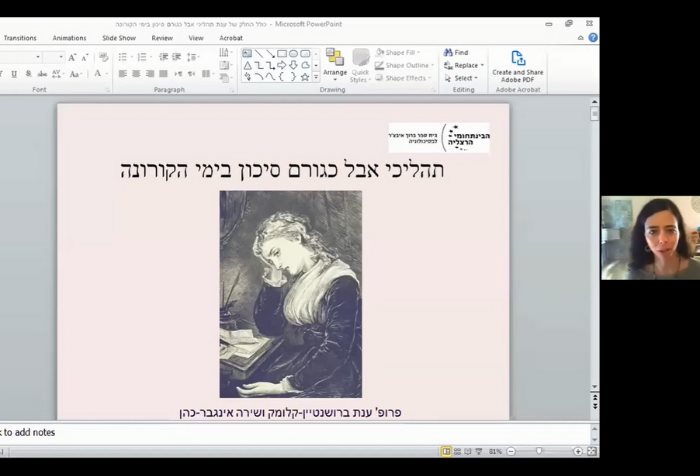The image size is (700, 476).
Task: Open the Slide Show tab
Action: pos(119,38)
